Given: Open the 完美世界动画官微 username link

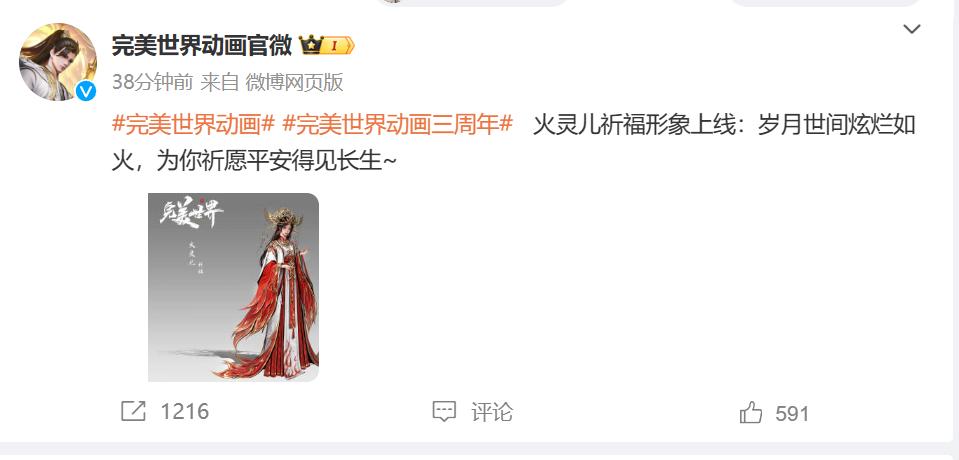Looking at the screenshot, I should pos(202,45).
